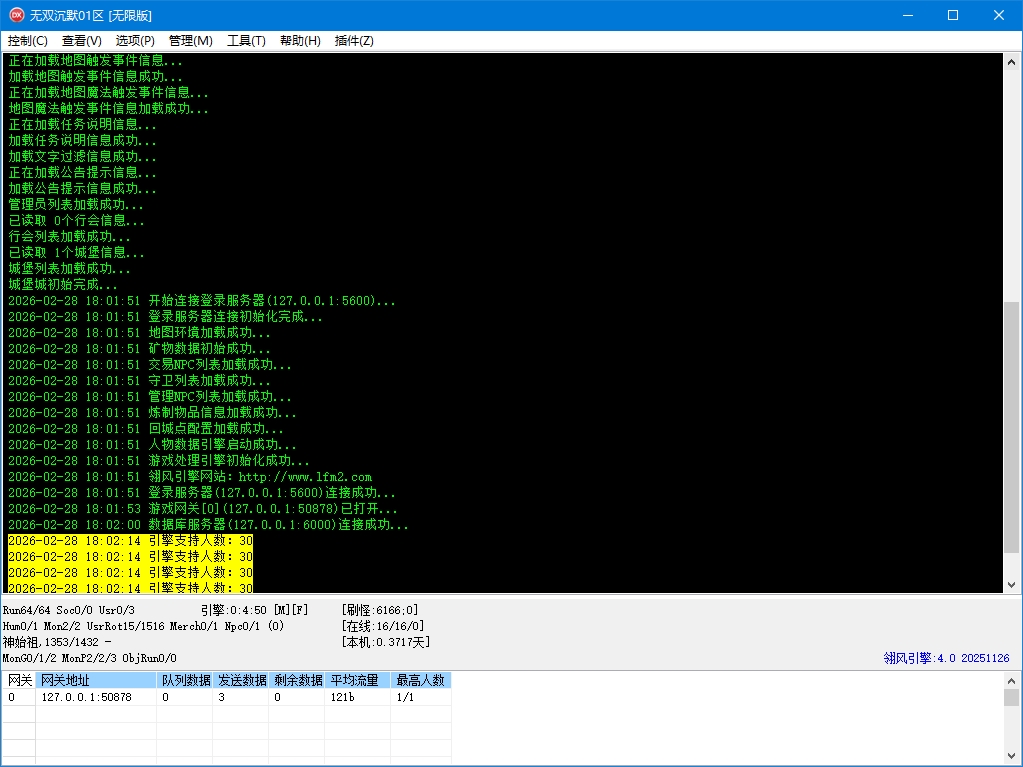Open the 帮助(H) menu
1023x767 pixels.
(x=300, y=41)
